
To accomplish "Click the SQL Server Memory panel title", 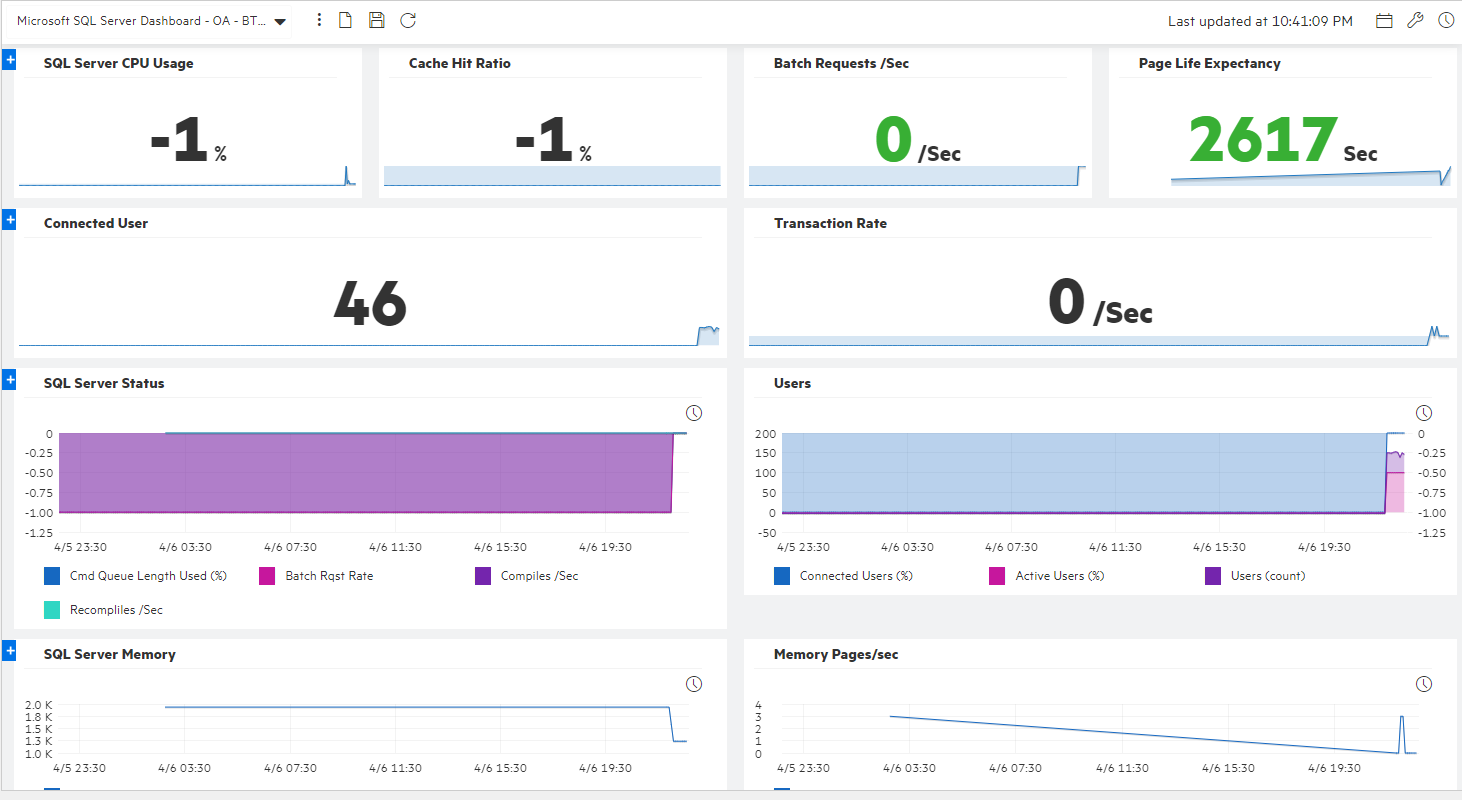I will point(110,654).
